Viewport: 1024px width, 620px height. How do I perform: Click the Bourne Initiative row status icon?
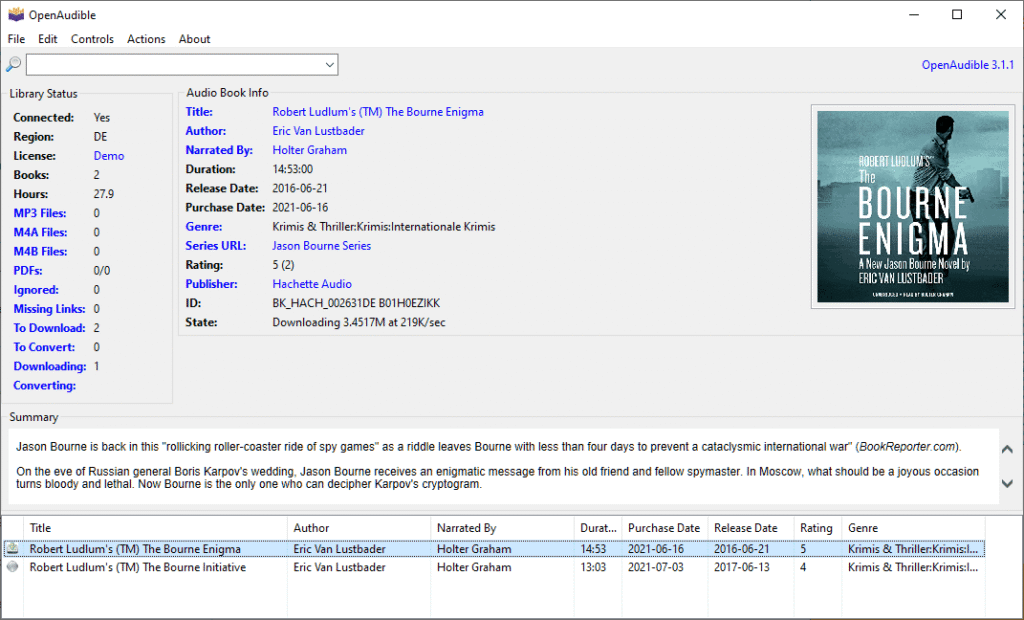coord(12,567)
